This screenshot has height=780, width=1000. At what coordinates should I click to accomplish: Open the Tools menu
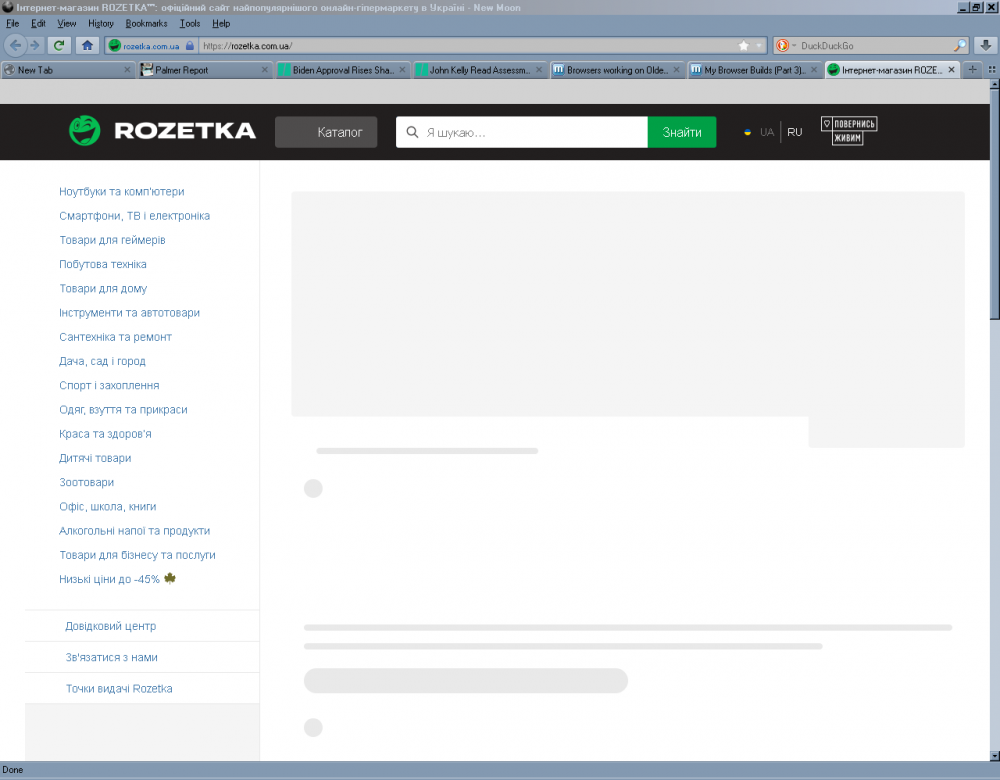189,24
